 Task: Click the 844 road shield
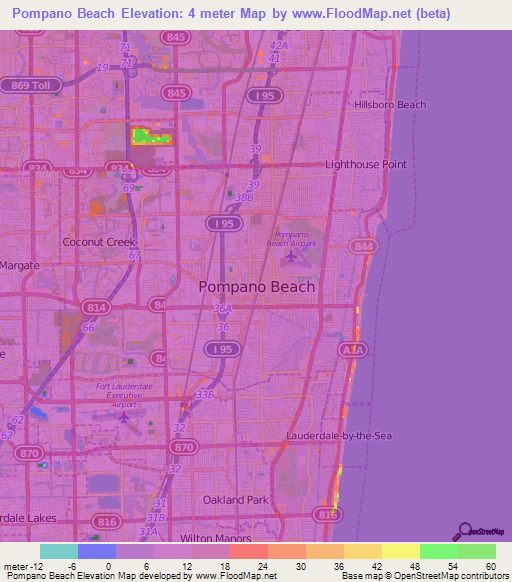pyautogui.click(x=363, y=246)
